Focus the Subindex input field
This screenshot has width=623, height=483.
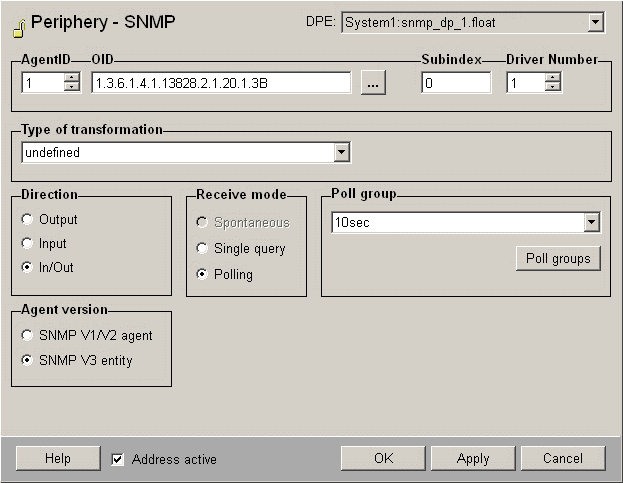456,84
